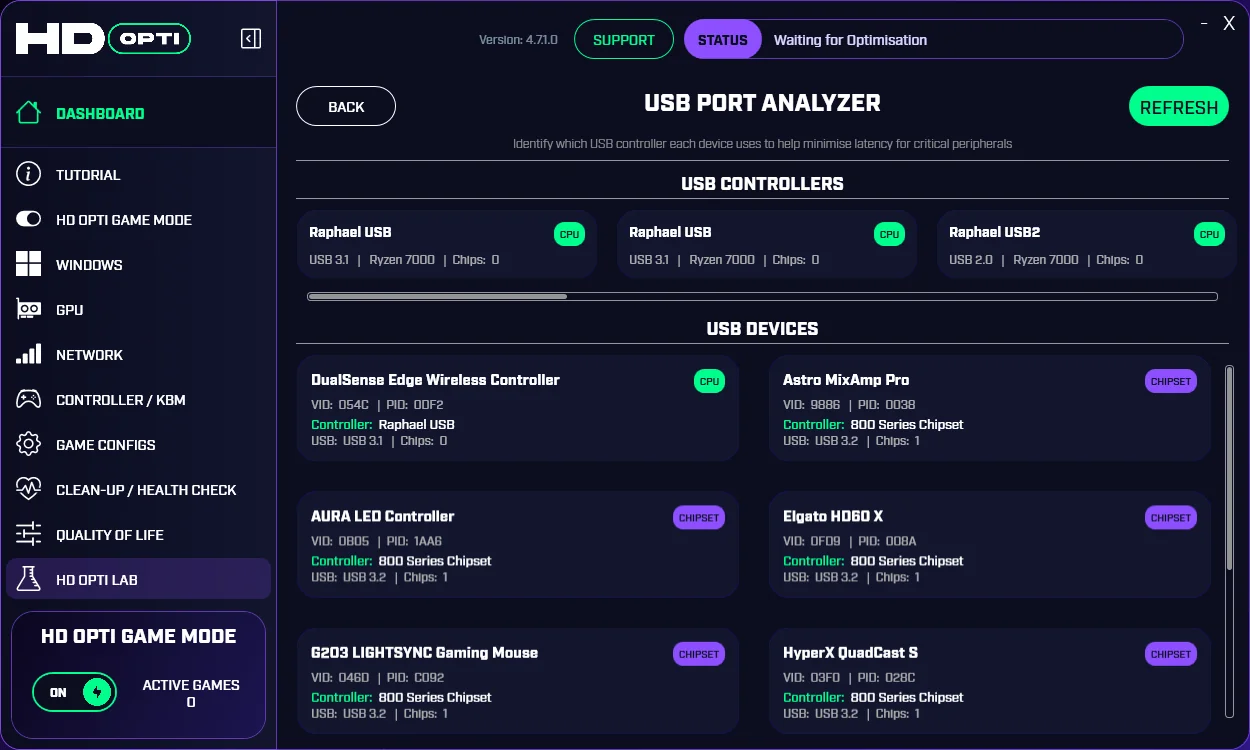1250x750 pixels.
Task: Click the green REFRESH button
Action: pos(1179,106)
